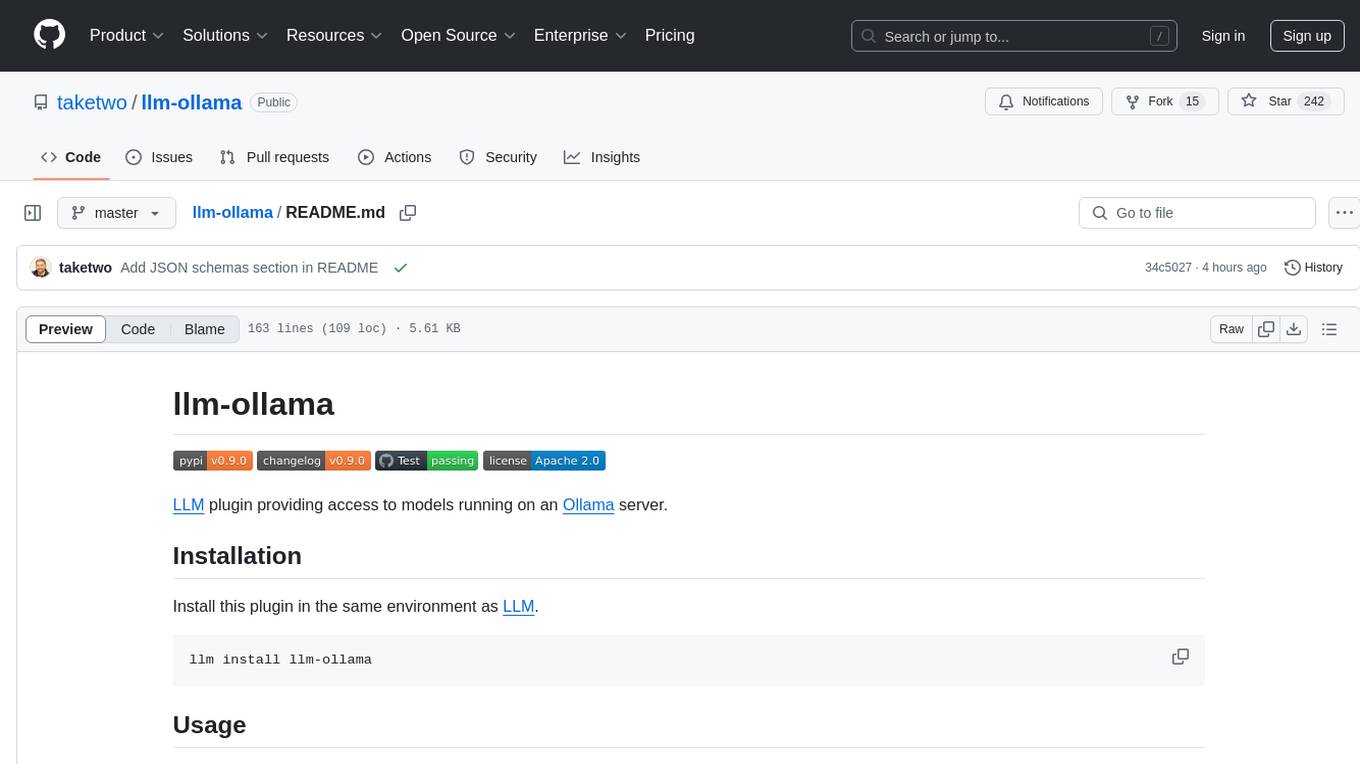Switch to the Code tab
The height and width of the screenshot is (764, 1360).
(x=71, y=157)
